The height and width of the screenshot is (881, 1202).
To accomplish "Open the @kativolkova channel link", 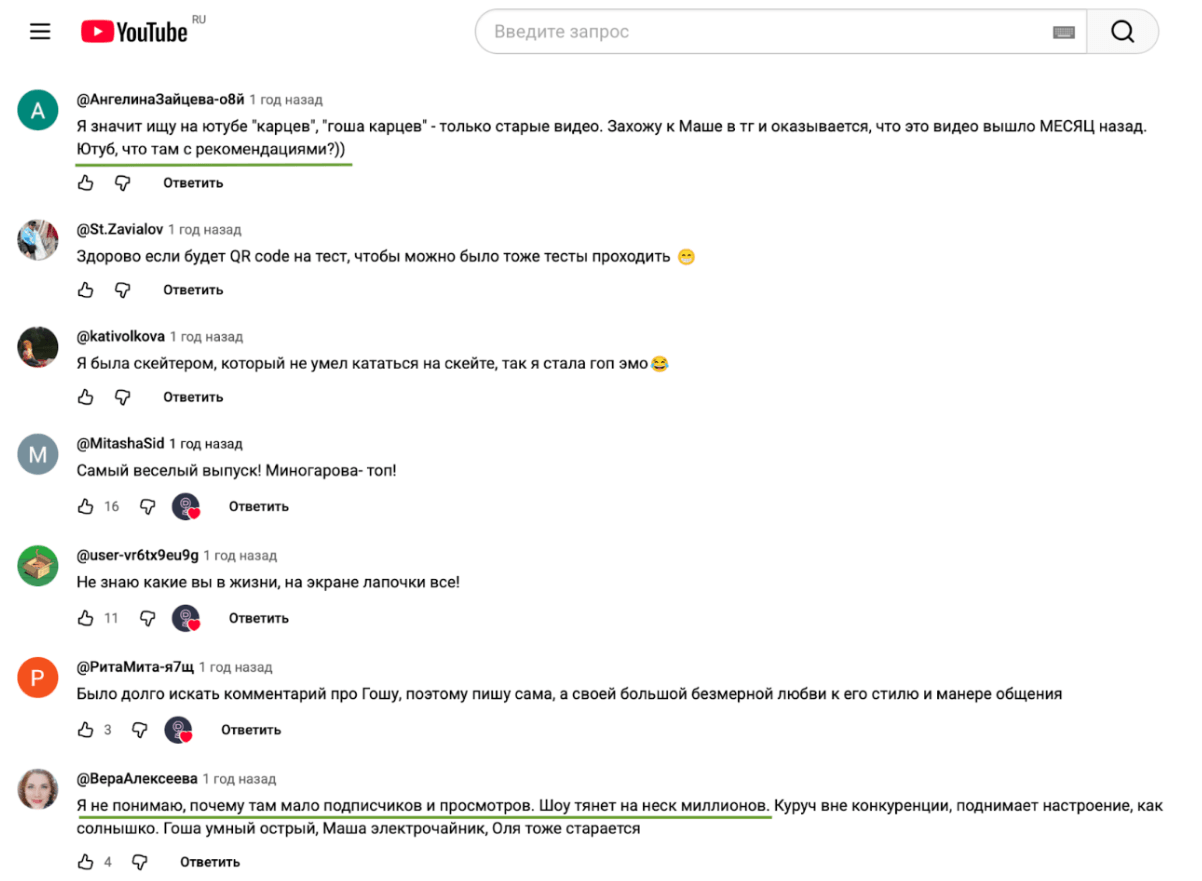I will point(121,336).
